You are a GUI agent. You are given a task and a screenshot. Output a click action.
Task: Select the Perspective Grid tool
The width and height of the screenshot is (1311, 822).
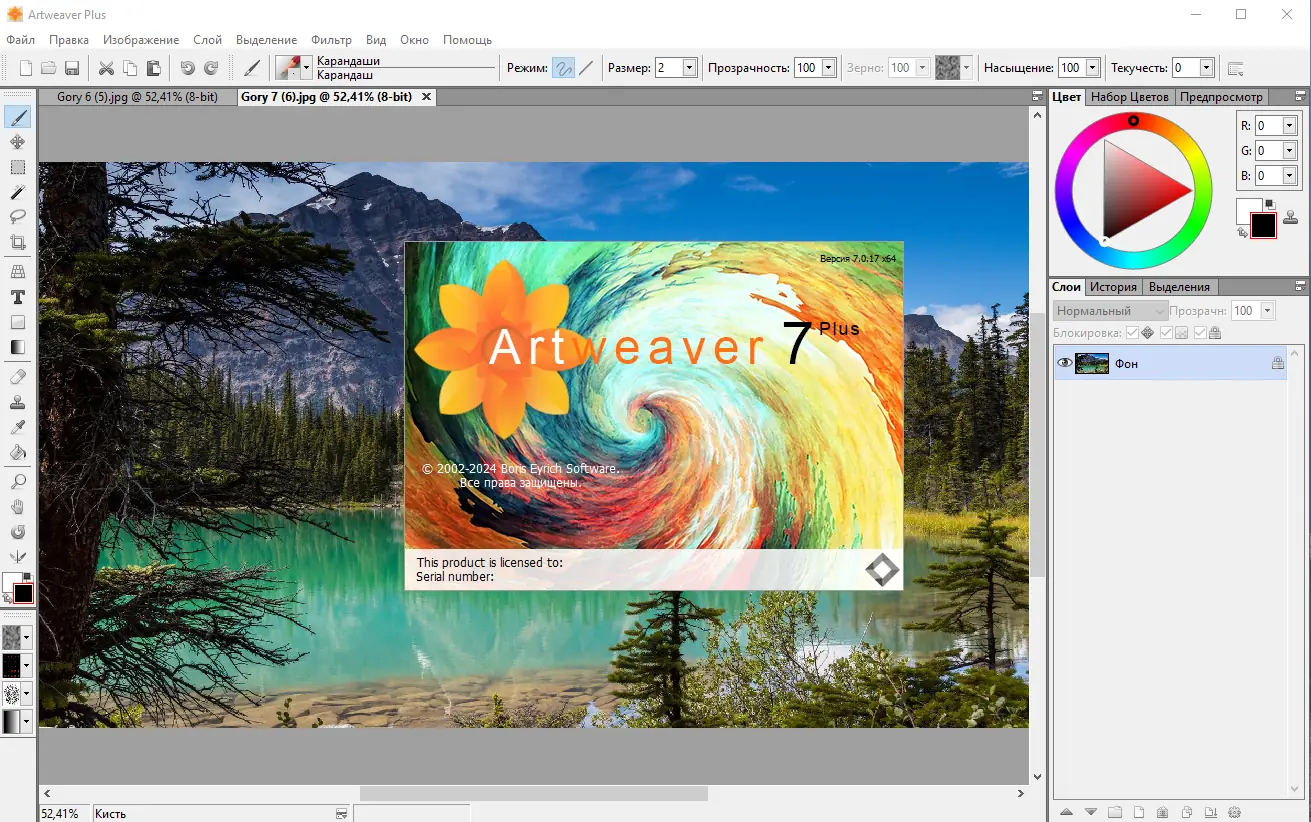pyautogui.click(x=18, y=271)
